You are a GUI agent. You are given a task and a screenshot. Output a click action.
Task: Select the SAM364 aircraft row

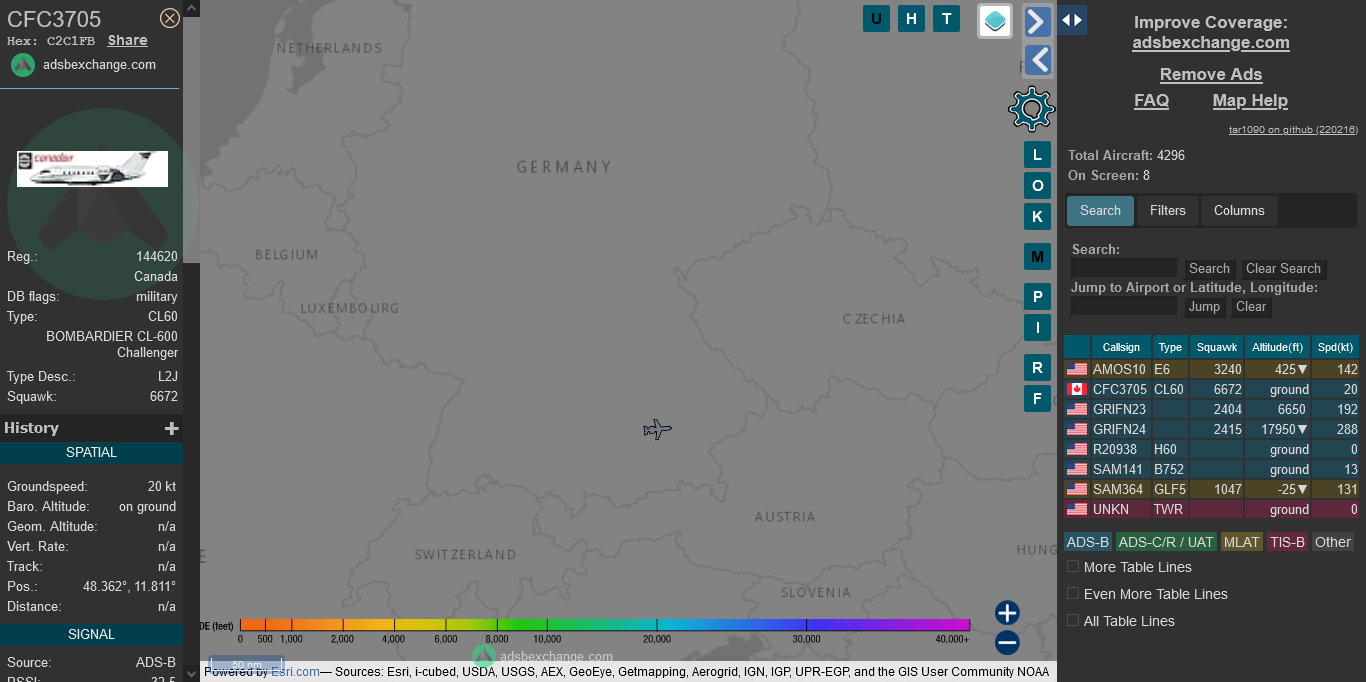(1211, 489)
